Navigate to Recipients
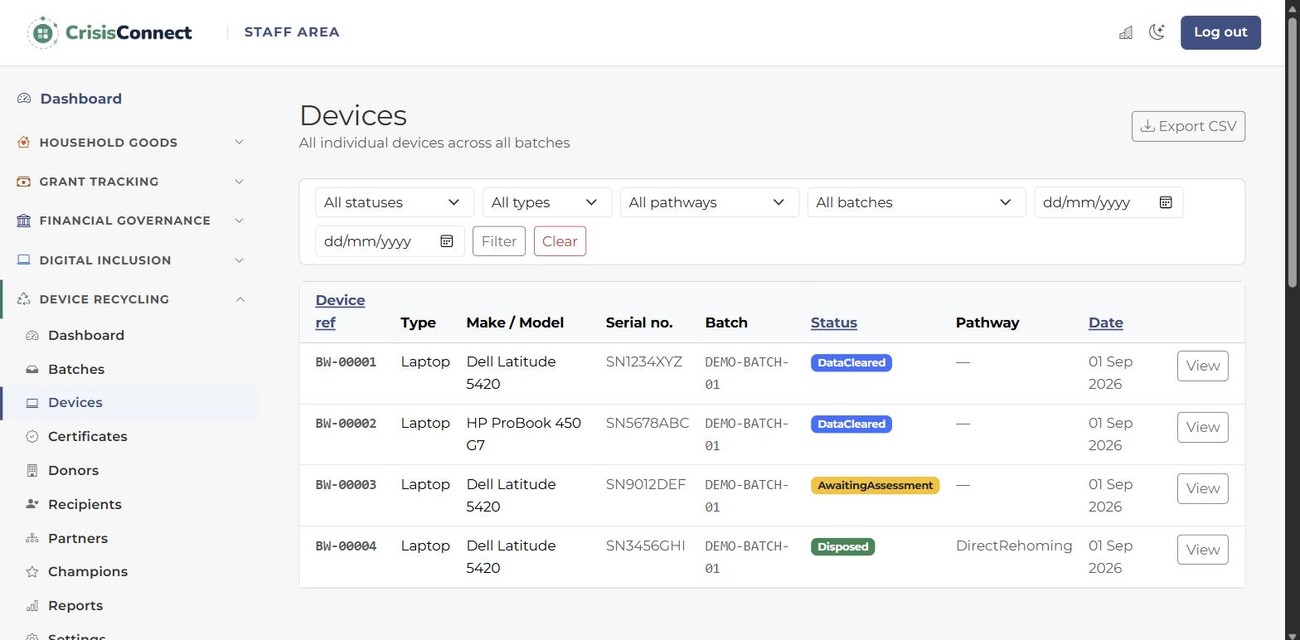 (x=84, y=504)
